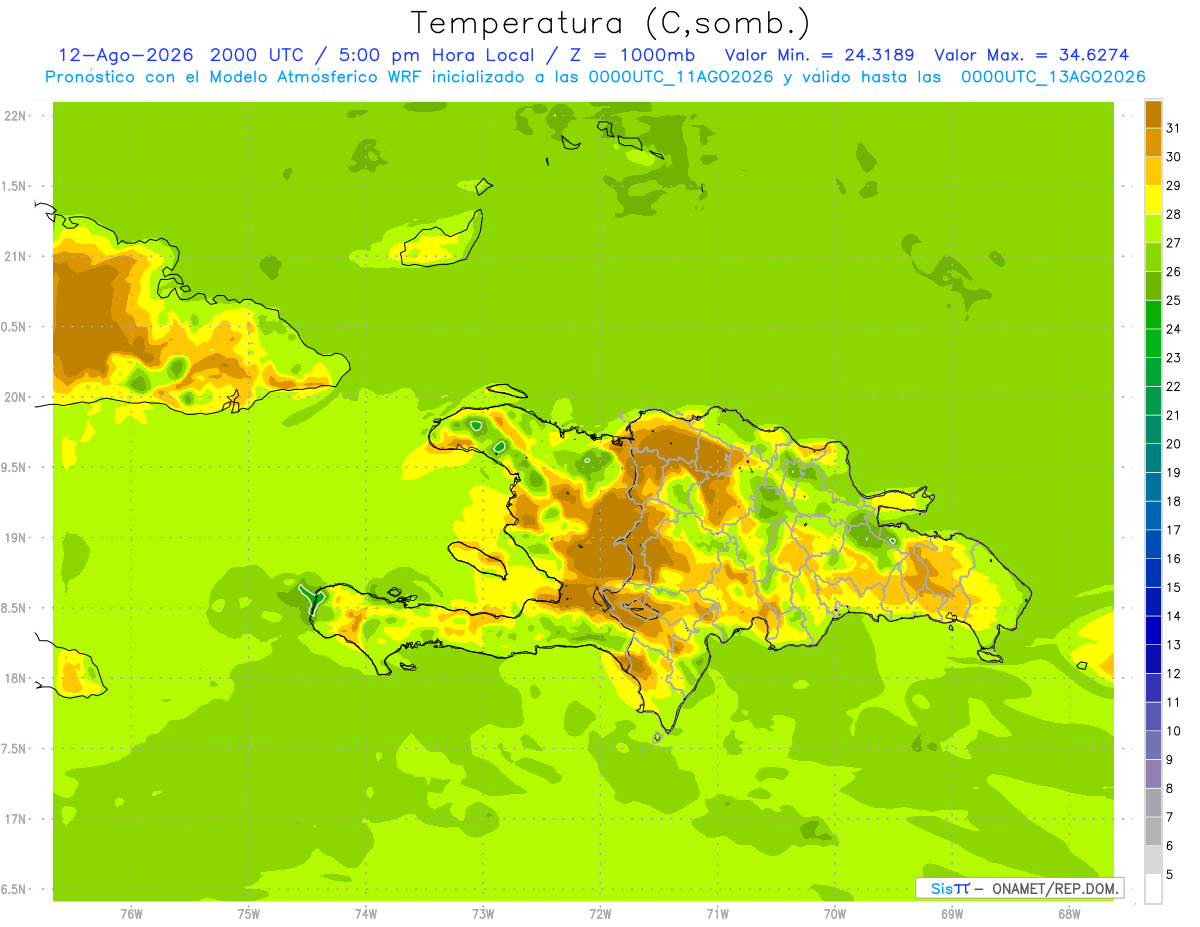This screenshot has width=1200, height=927.
Task: Click the colorbar label '11'
Action: (1173, 702)
